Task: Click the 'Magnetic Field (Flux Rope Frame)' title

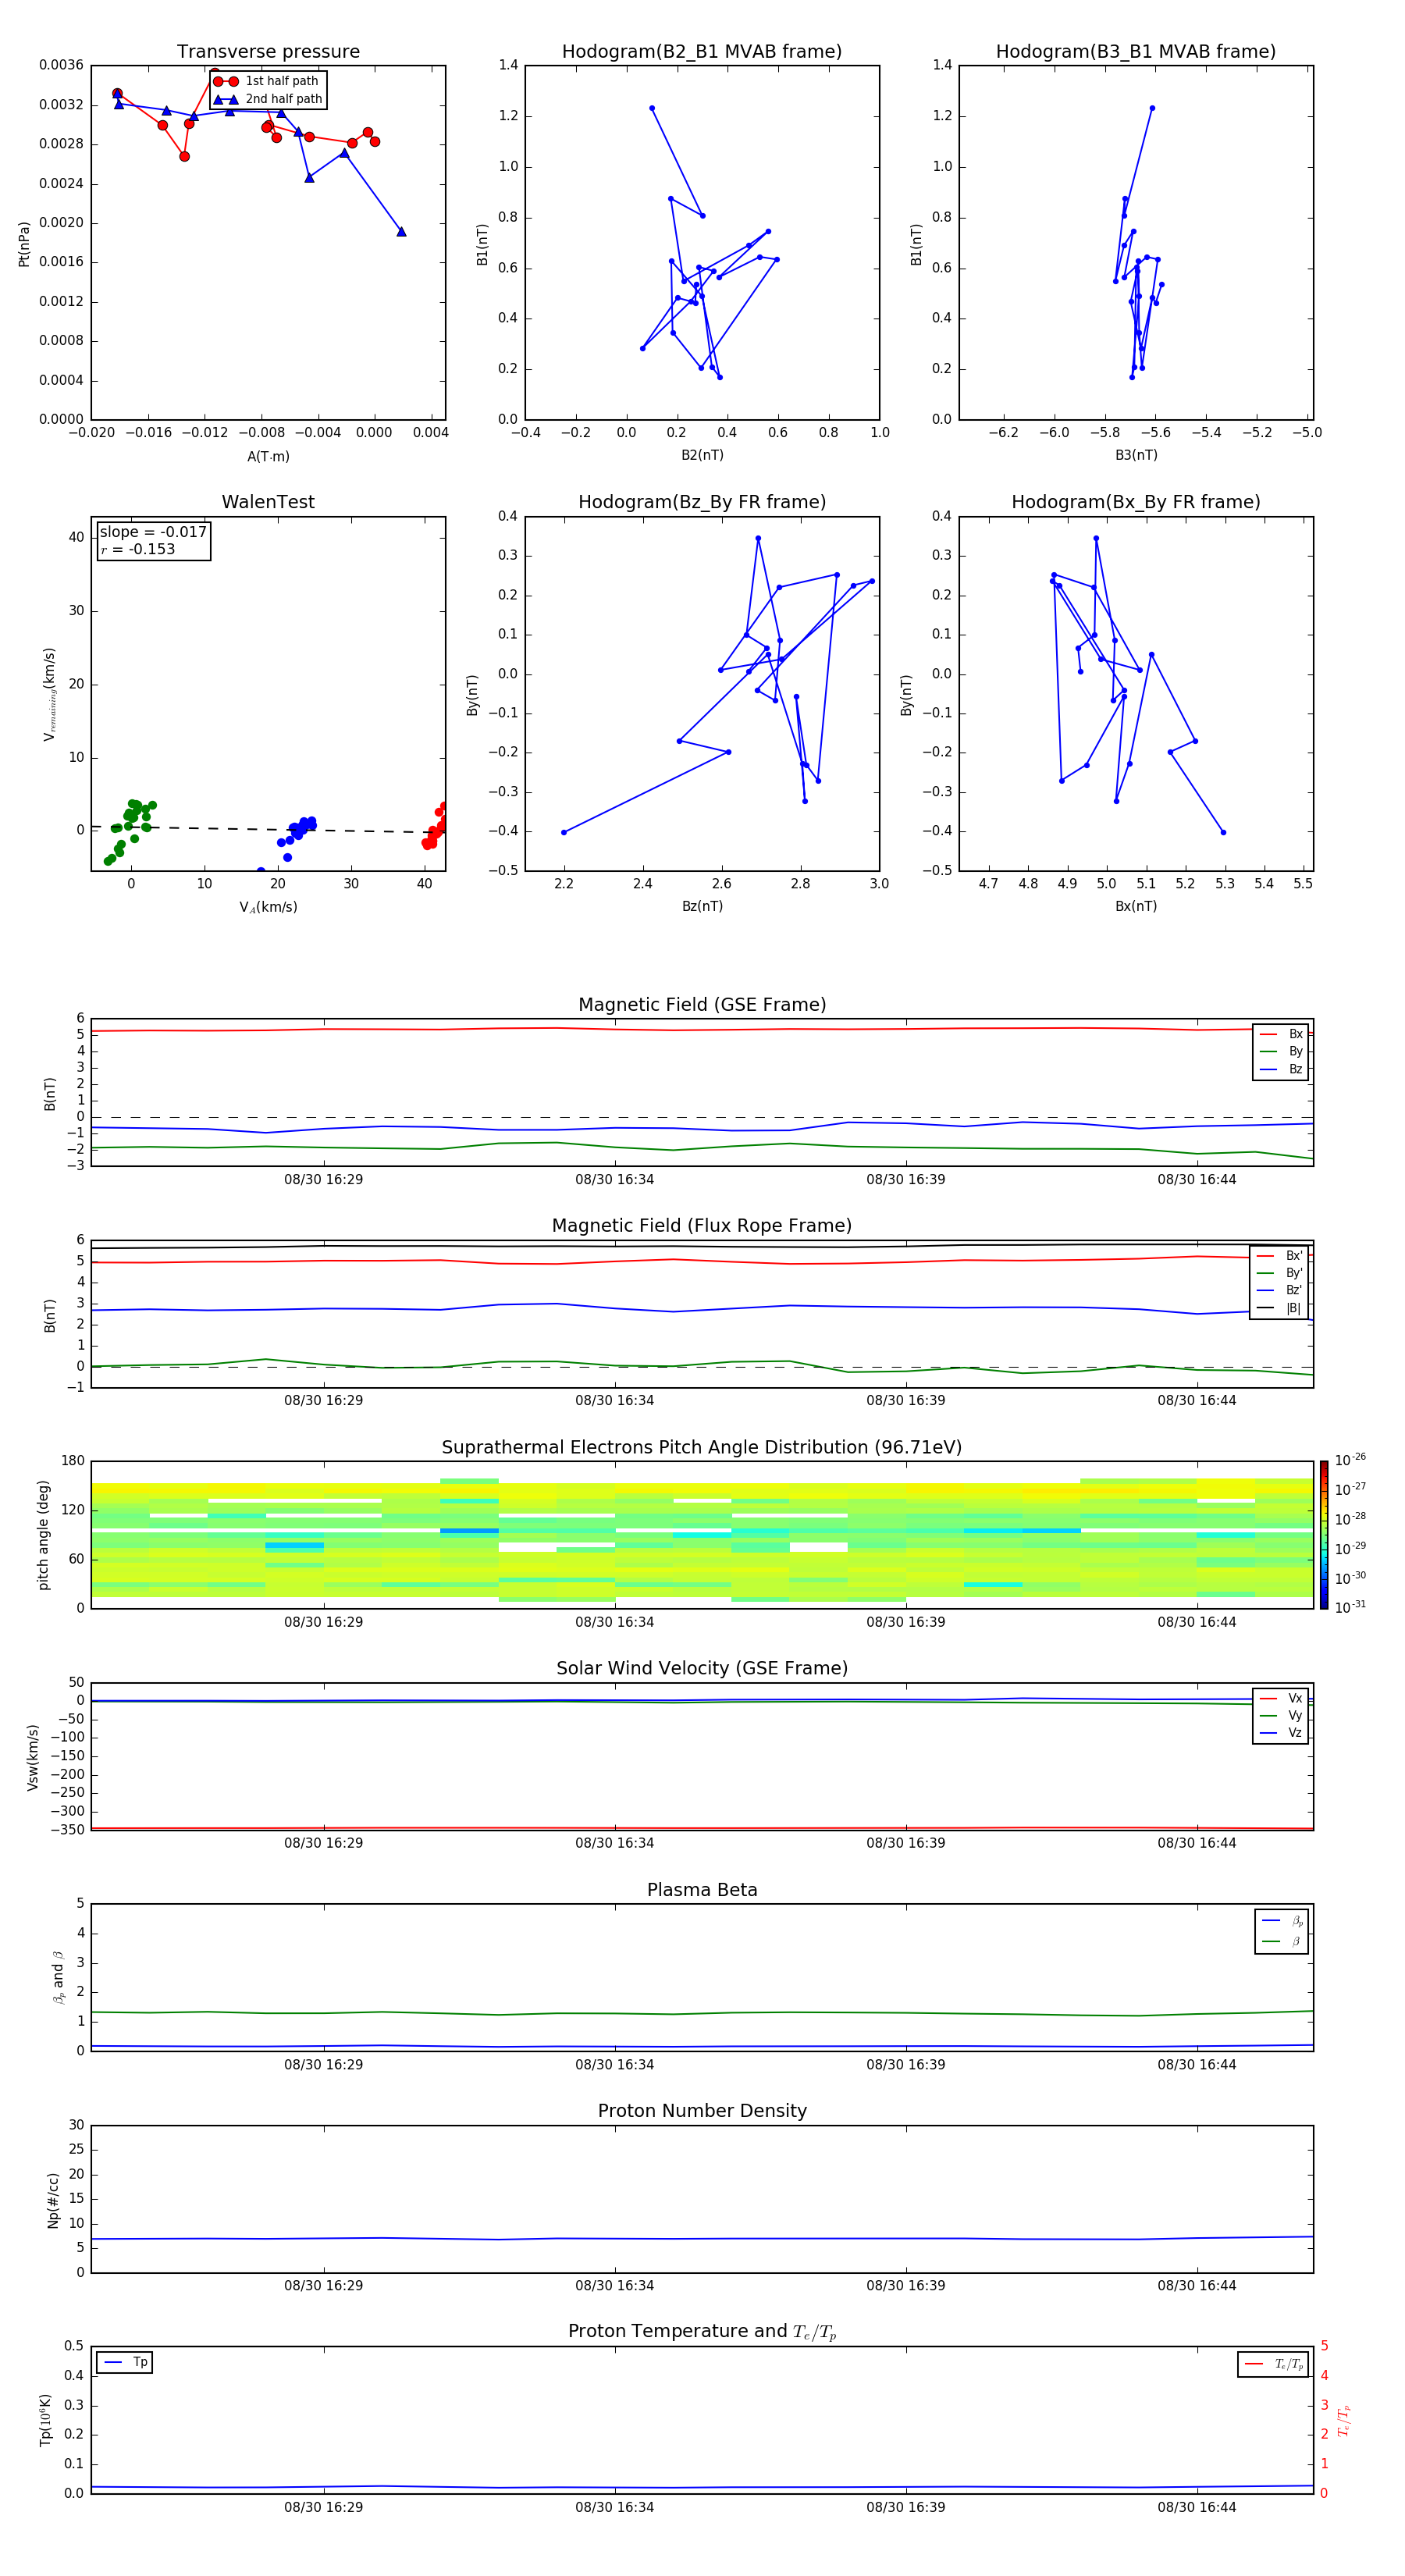Action: [x=702, y=1225]
